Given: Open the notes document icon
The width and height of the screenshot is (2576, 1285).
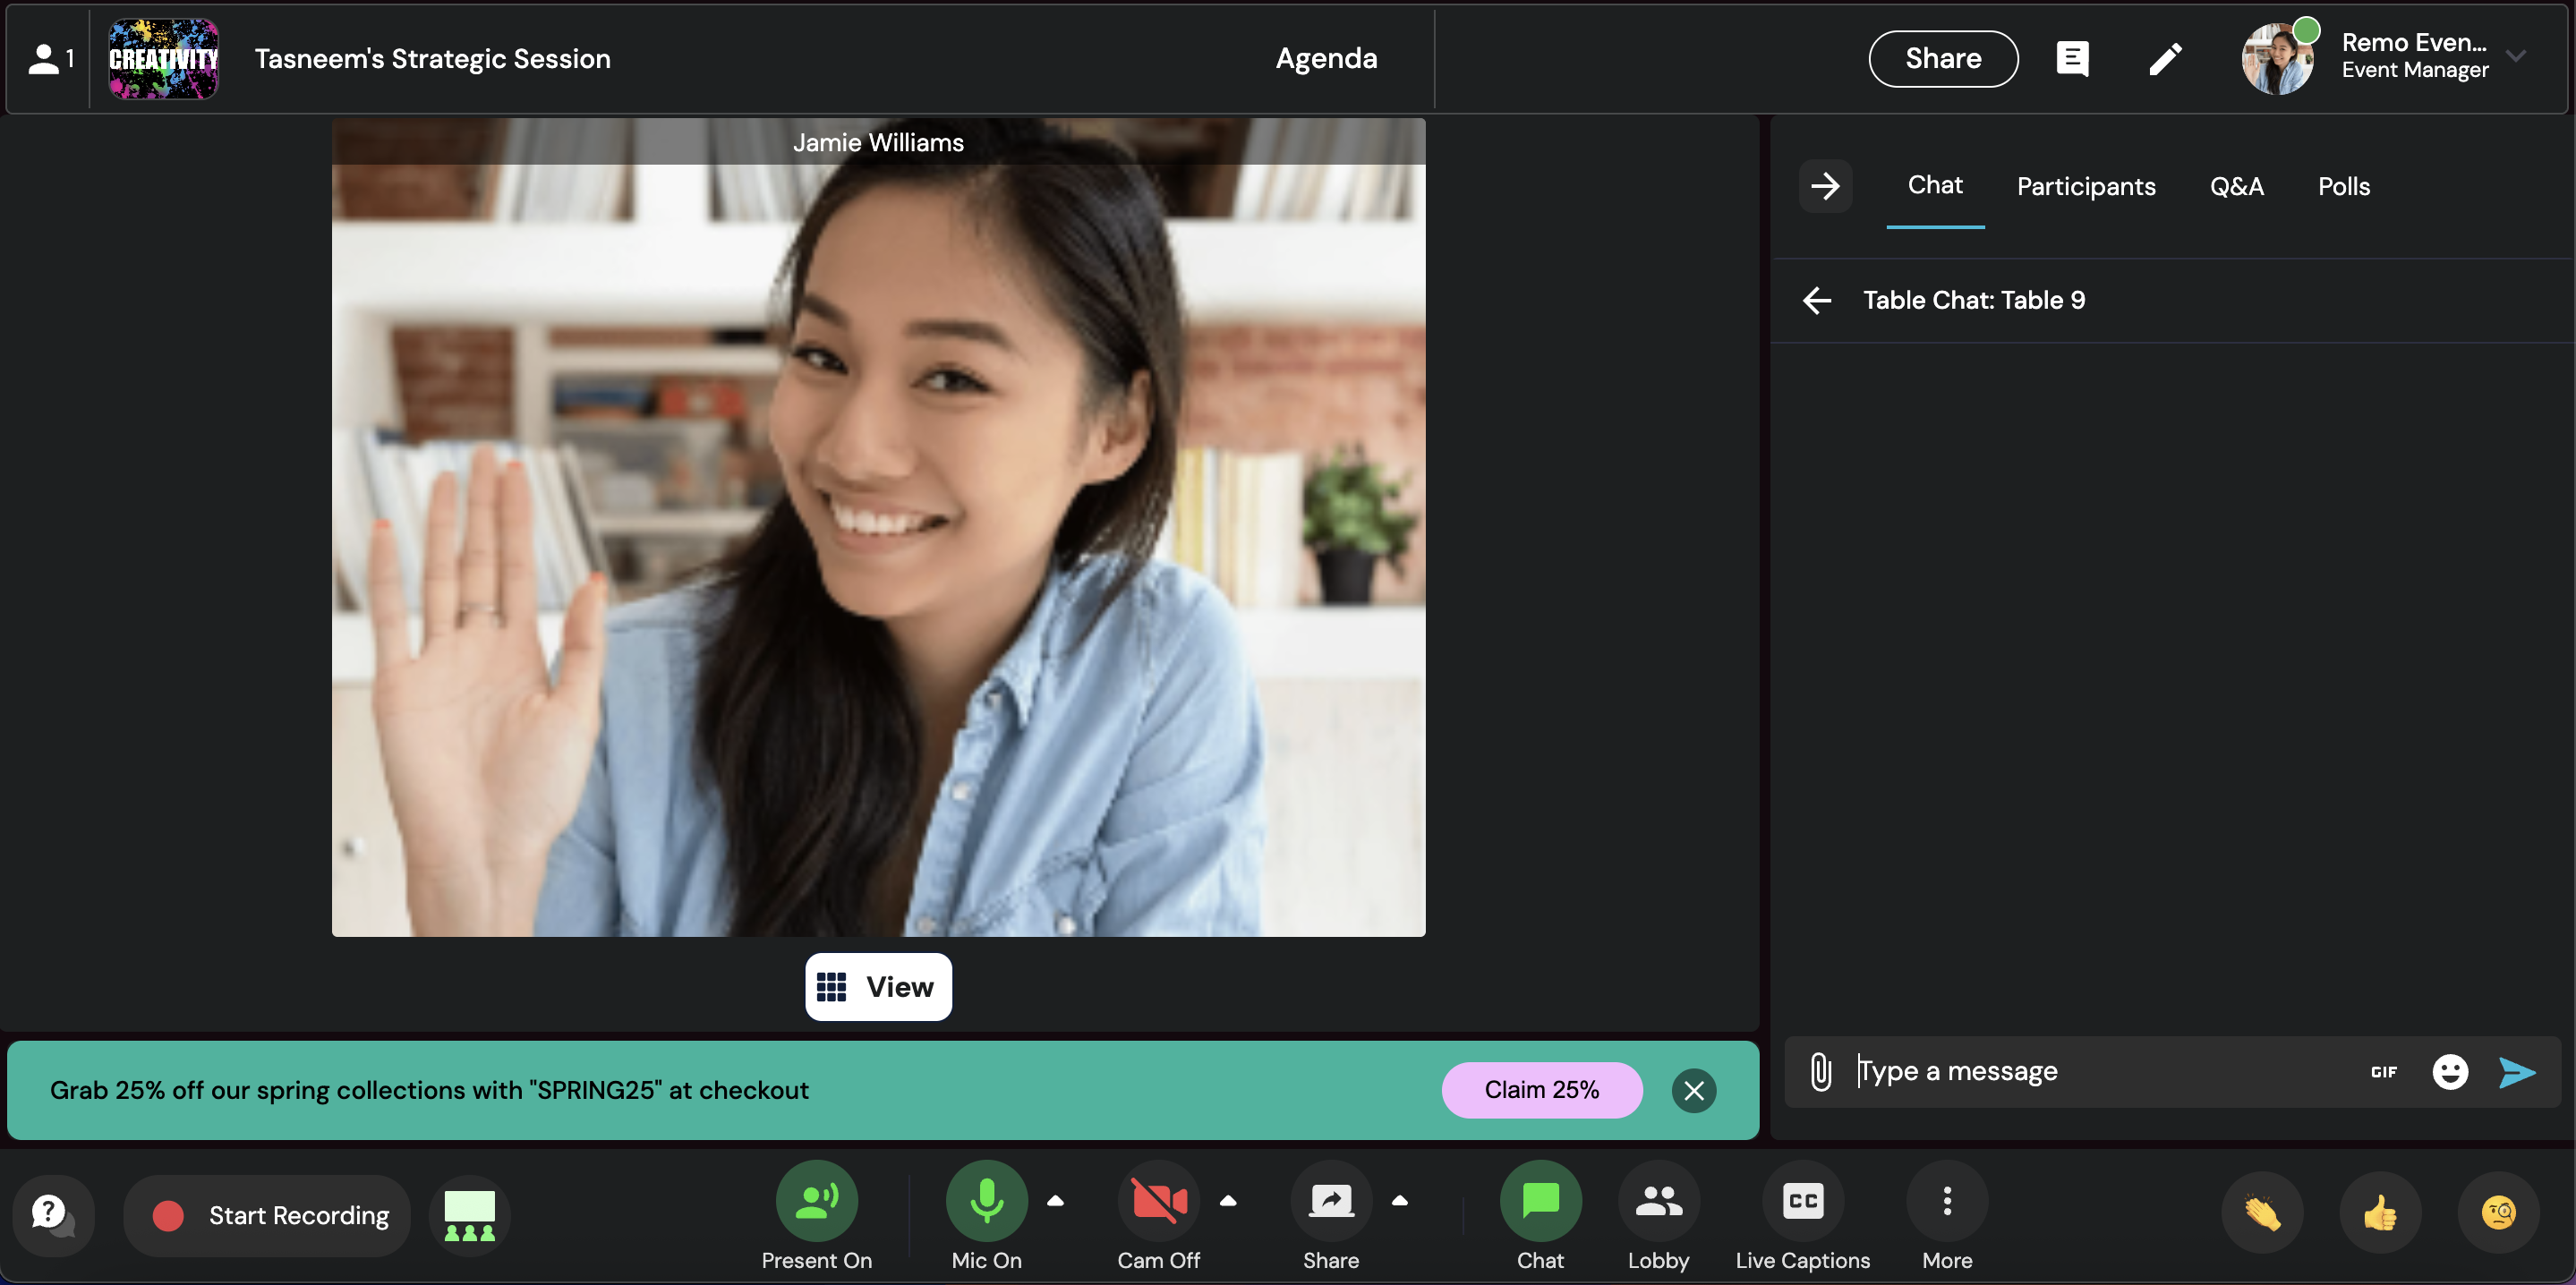Looking at the screenshot, I should (x=2073, y=59).
